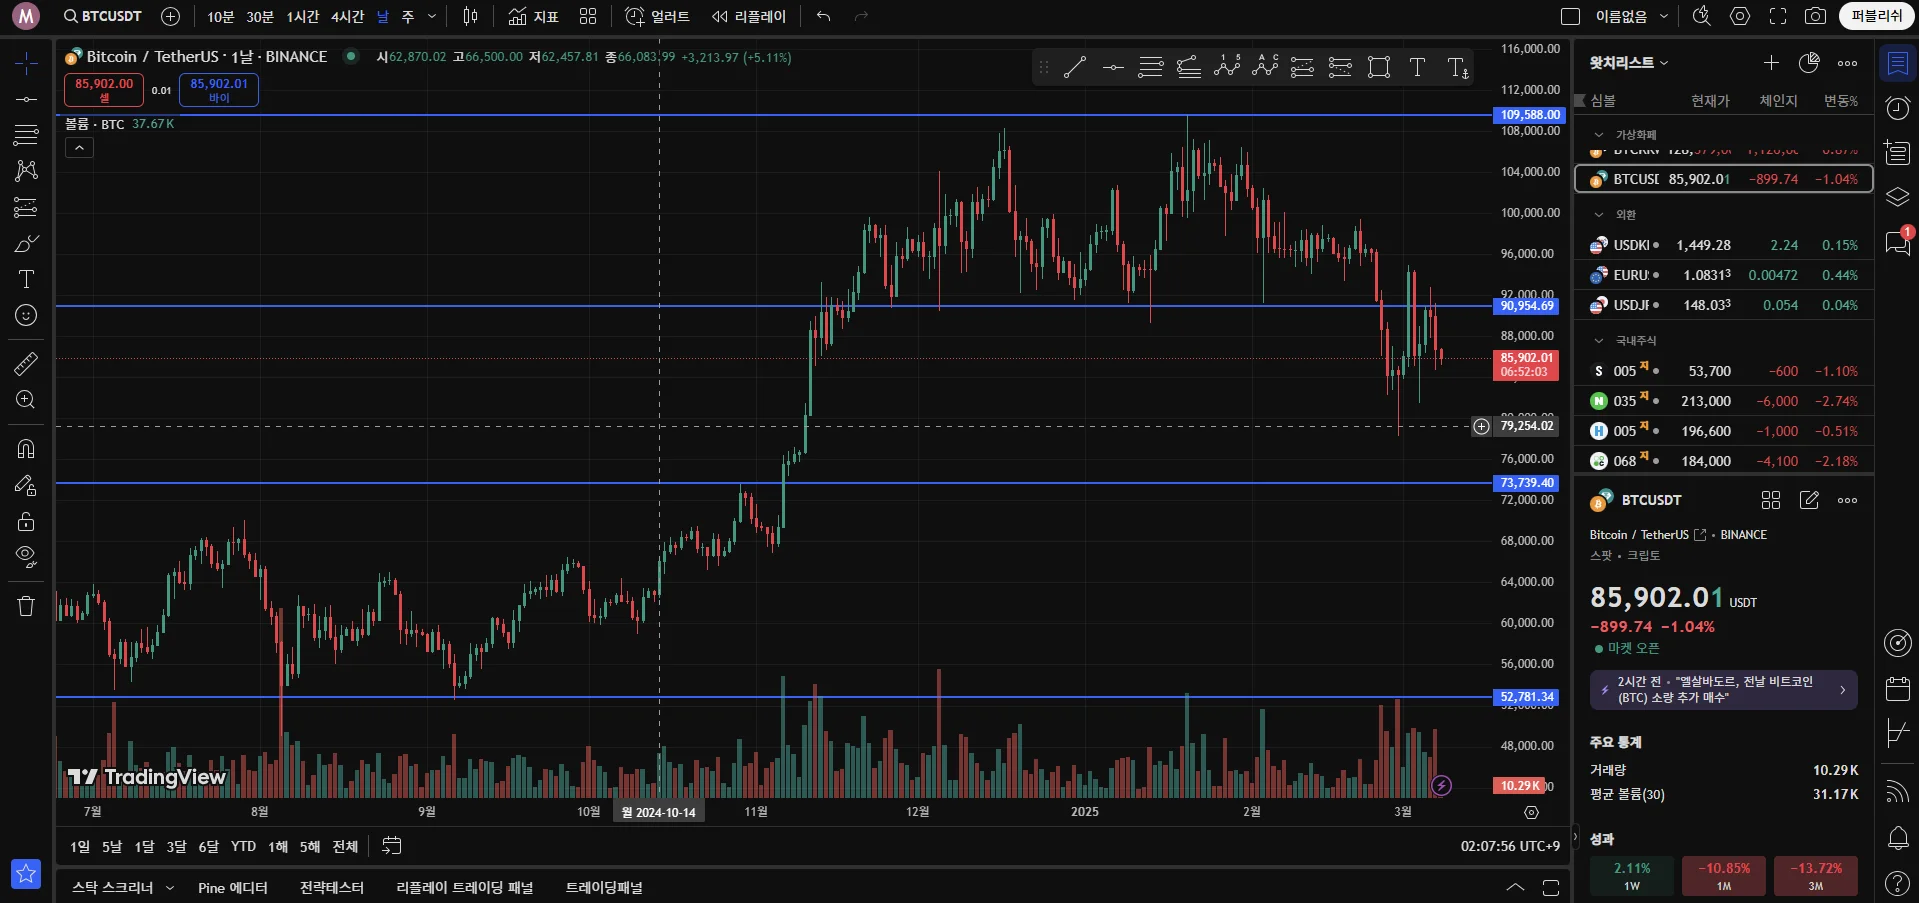This screenshot has width=1919, height=903.
Task: Open the calendar panel in right sidebar
Action: tap(1897, 689)
